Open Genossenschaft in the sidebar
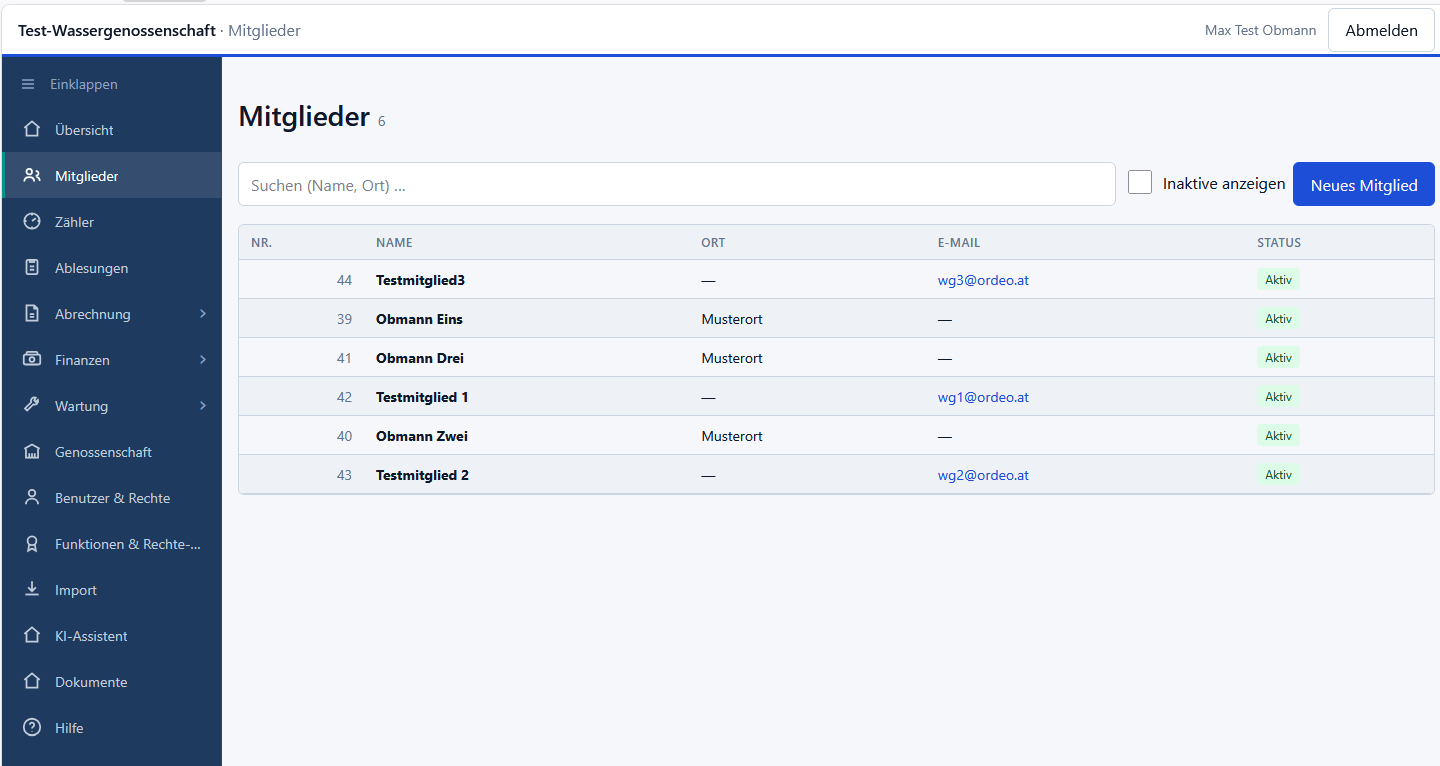This screenshot has height=766, width=1440. coord(112,452)
